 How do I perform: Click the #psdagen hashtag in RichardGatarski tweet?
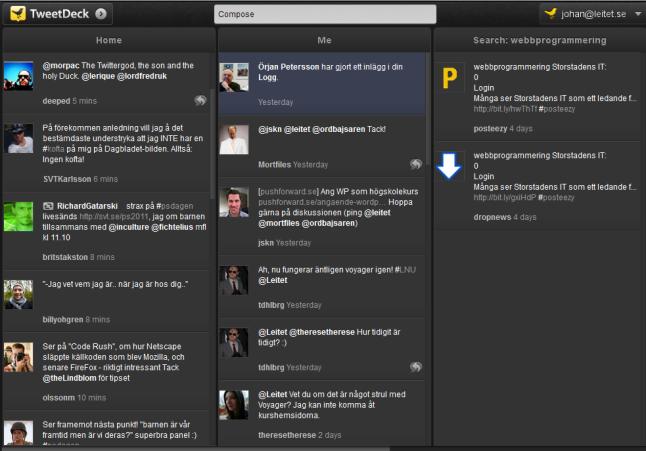175,206
